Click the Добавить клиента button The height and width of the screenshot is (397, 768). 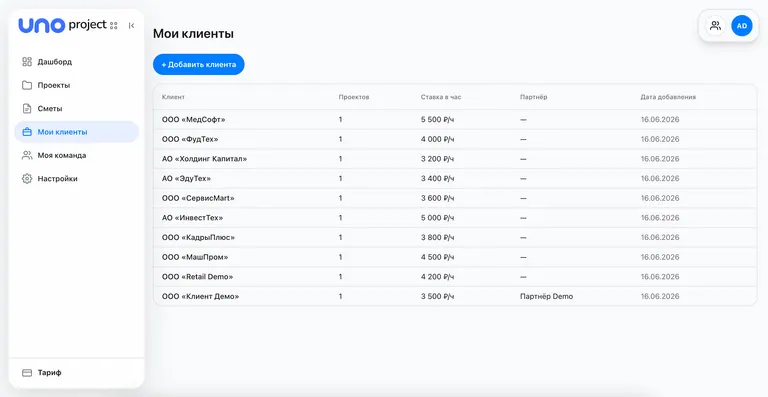point(198,65)
